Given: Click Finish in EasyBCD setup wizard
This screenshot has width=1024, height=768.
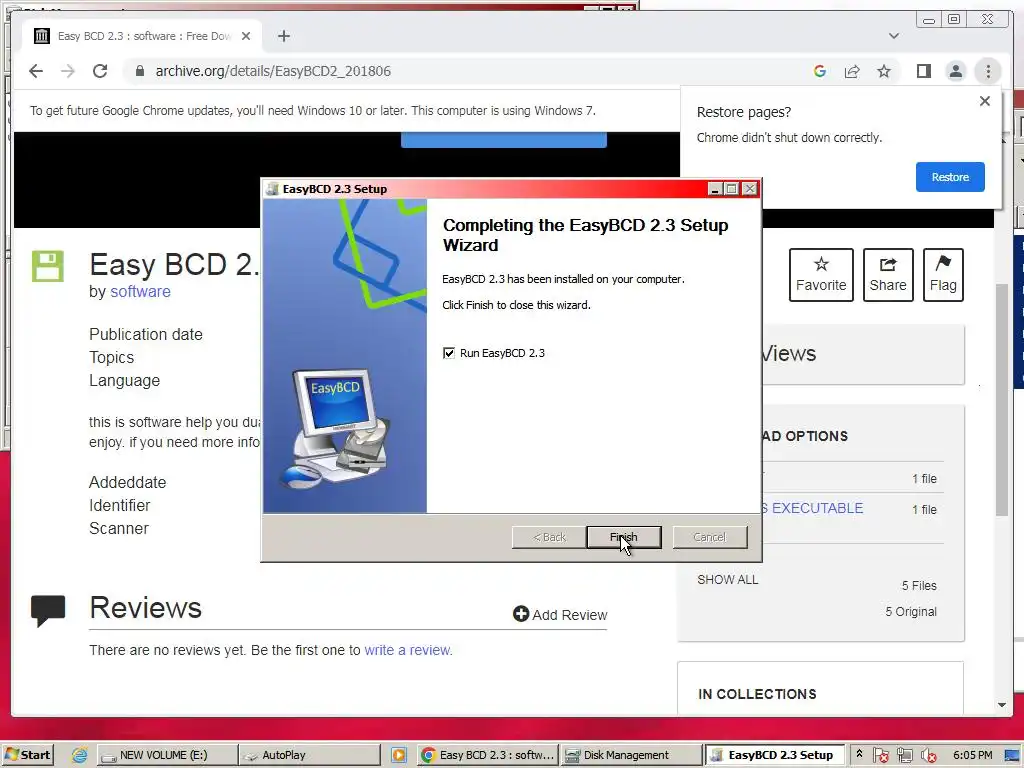Looking at the screenshot, I should point(624,537).
